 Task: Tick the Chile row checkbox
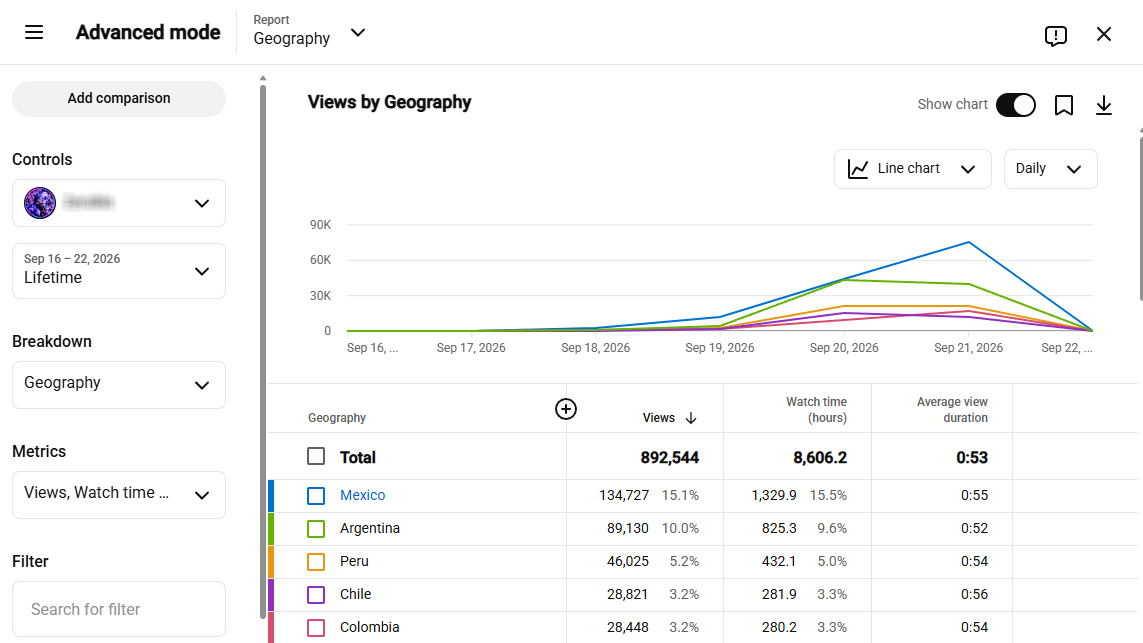(316, 594)
